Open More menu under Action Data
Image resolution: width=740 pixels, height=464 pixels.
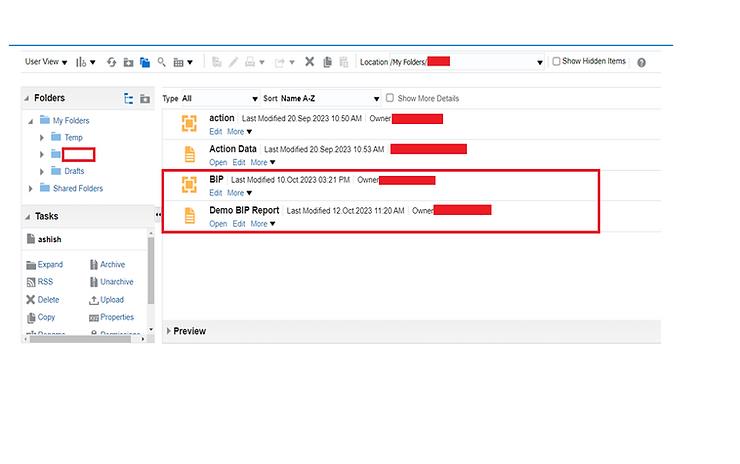click(x=262, y=162)
